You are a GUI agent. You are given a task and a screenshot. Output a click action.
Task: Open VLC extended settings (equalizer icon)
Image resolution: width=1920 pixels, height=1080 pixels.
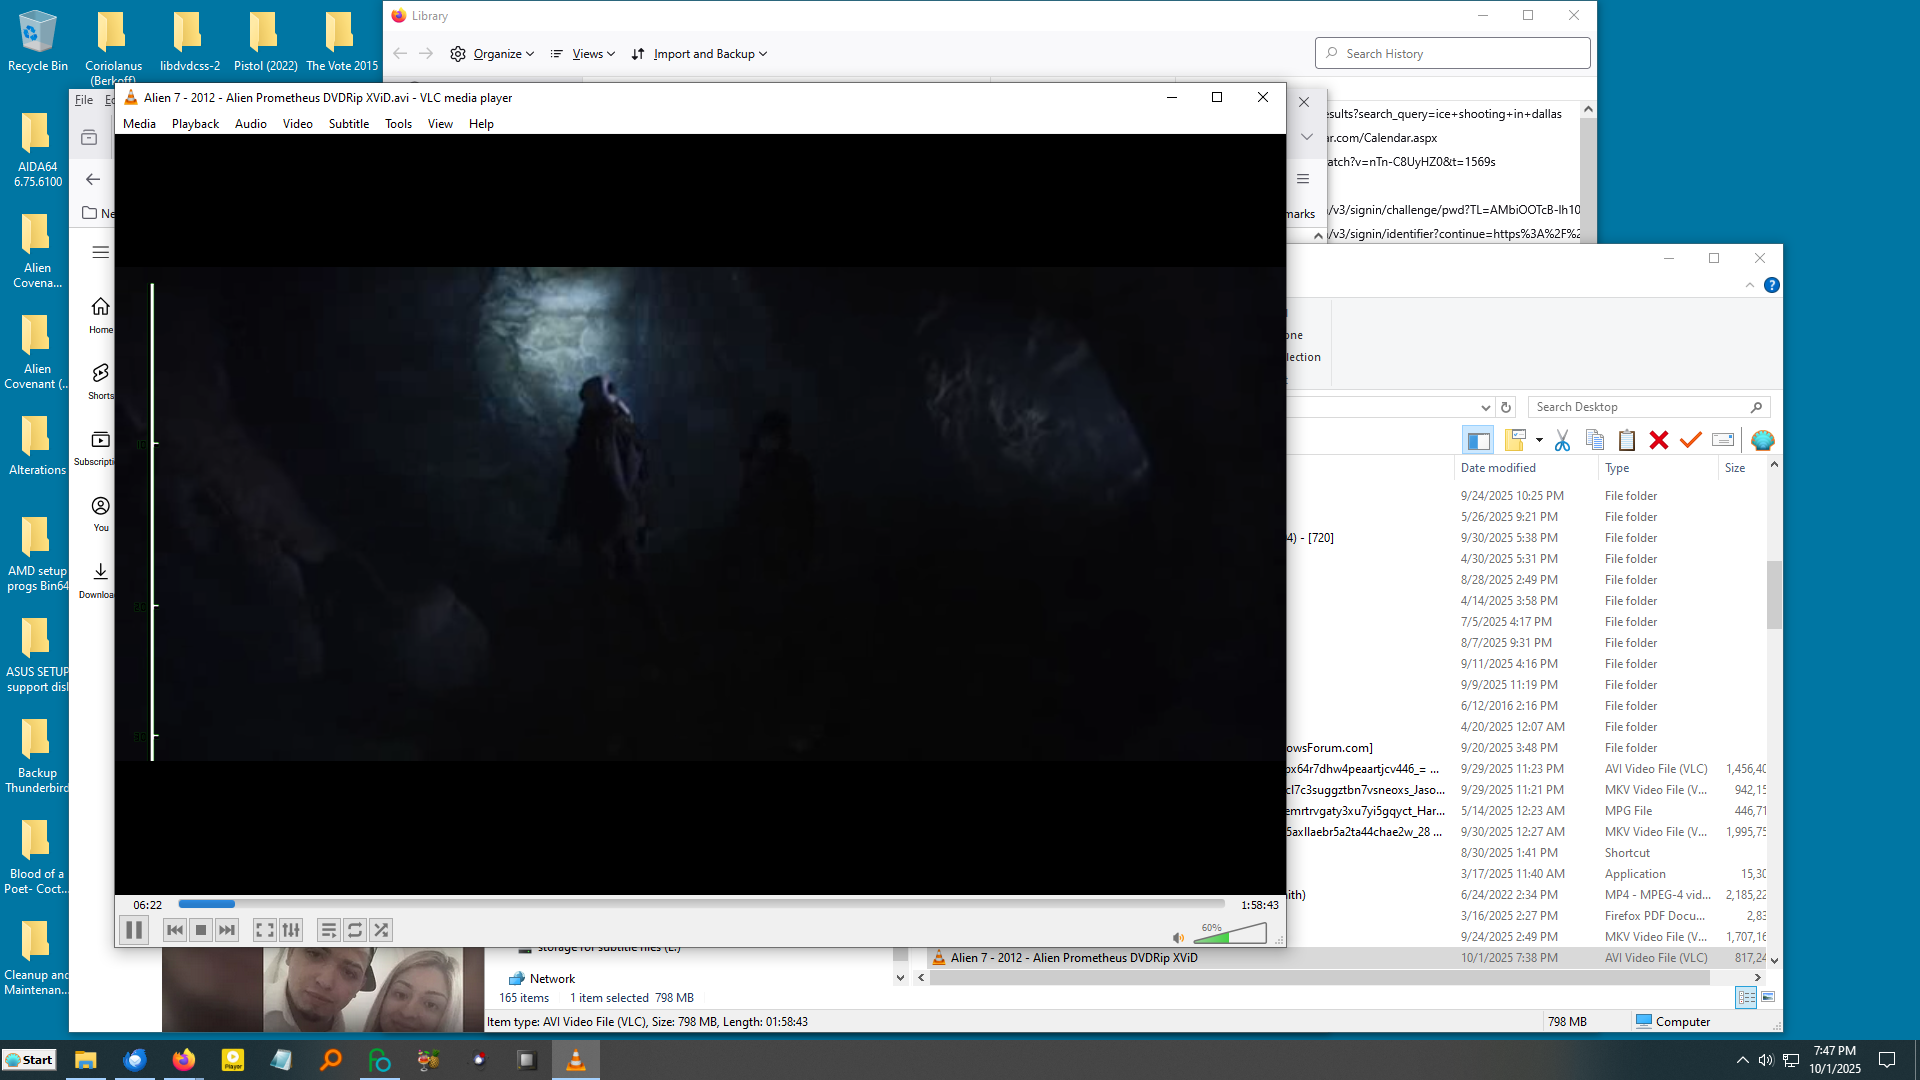(x=291, y=930)
